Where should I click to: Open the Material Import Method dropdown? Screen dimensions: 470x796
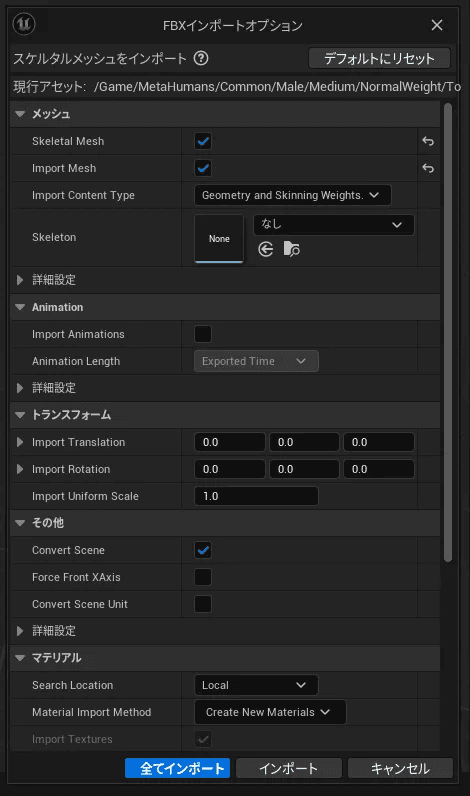(270, 712)
